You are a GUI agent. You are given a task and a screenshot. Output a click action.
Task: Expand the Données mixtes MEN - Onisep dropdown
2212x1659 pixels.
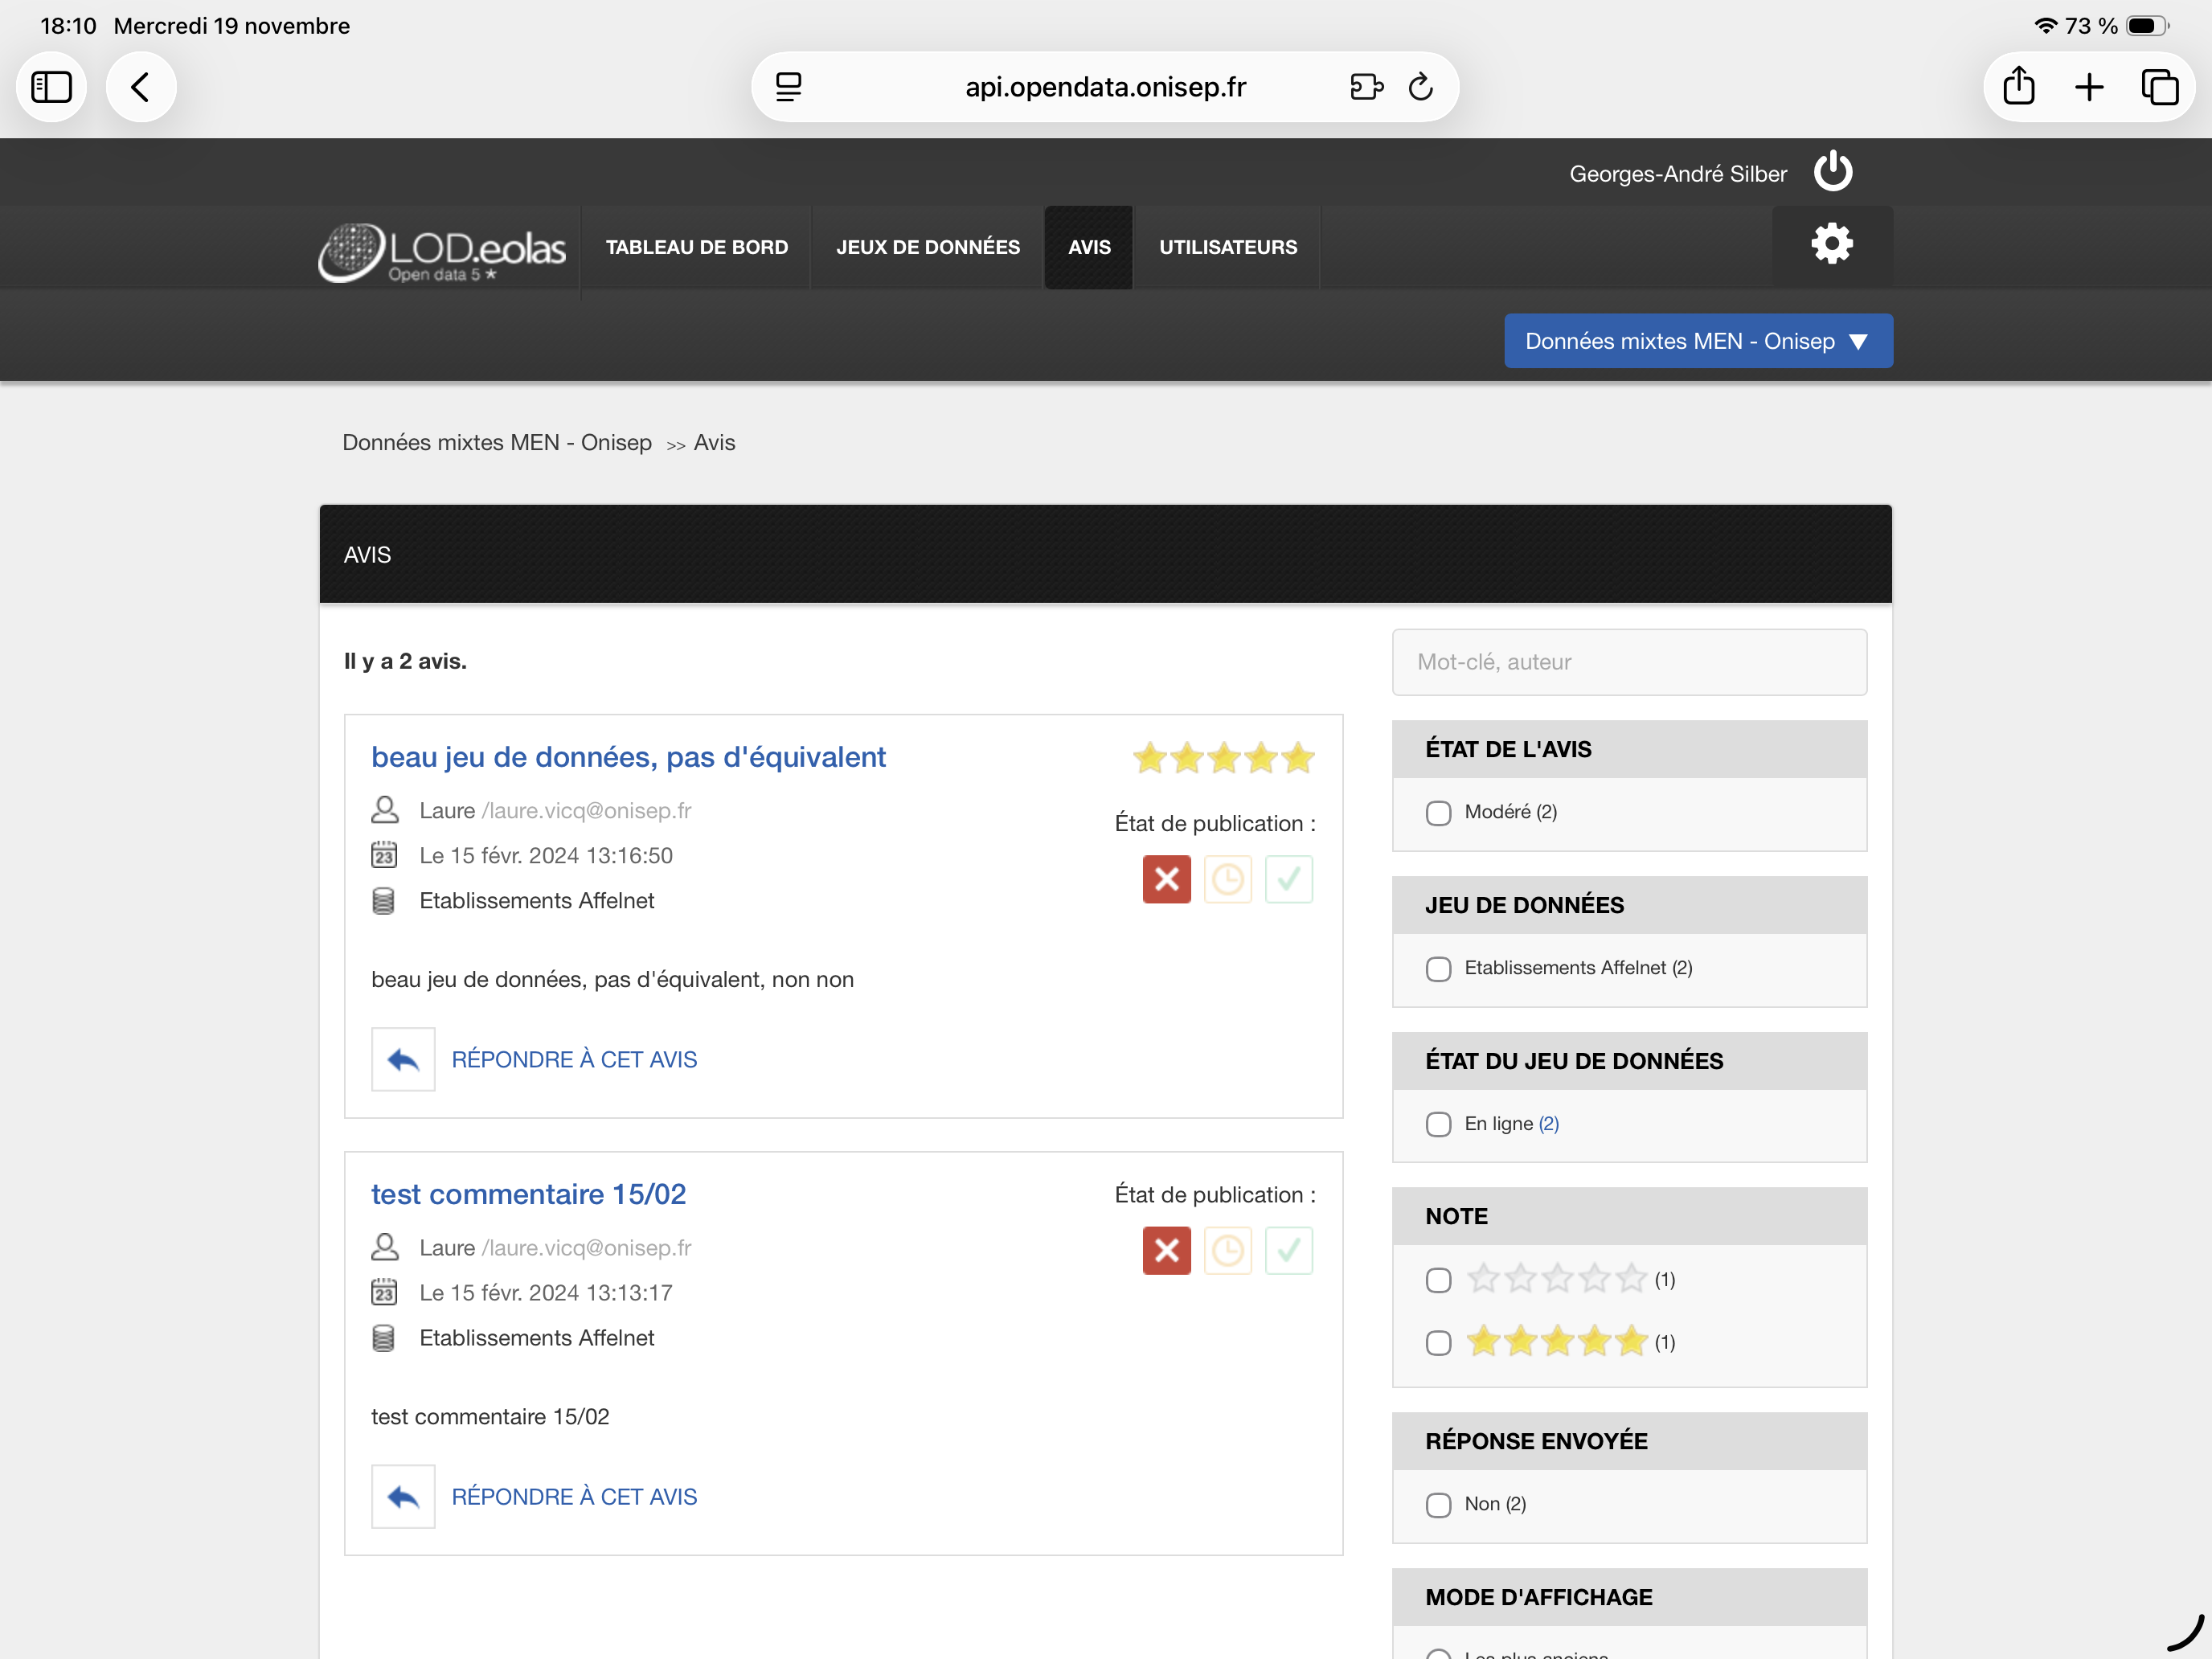coord(1697,341)
